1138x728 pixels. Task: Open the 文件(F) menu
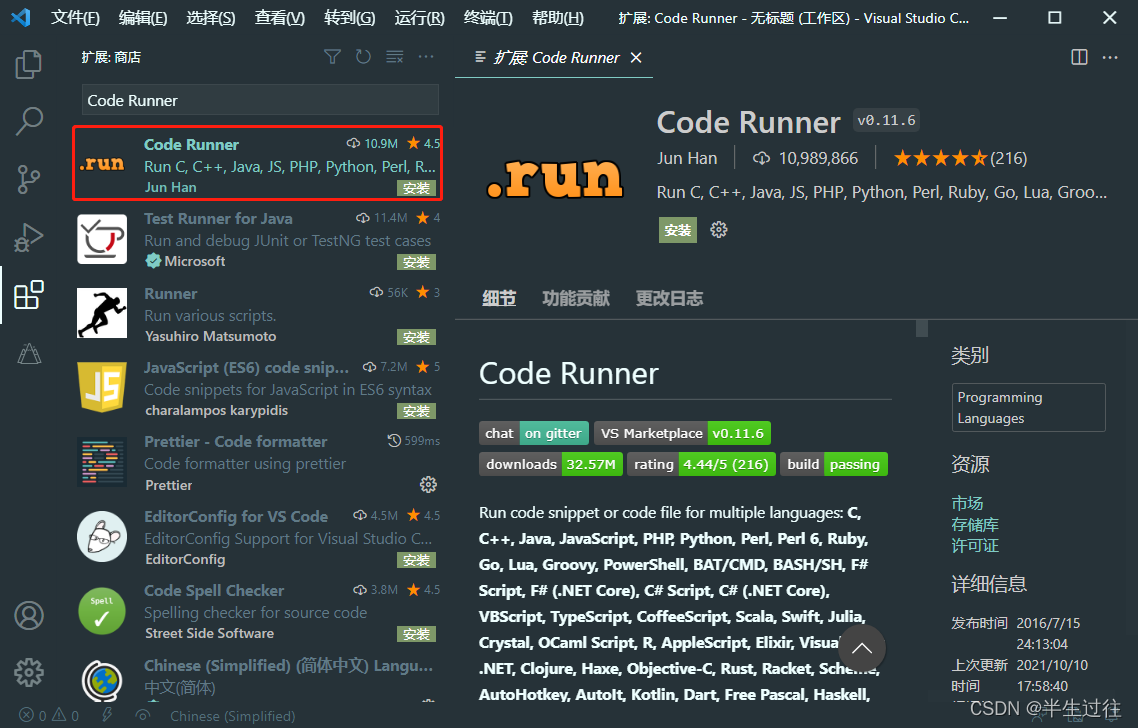coord(75,17)
